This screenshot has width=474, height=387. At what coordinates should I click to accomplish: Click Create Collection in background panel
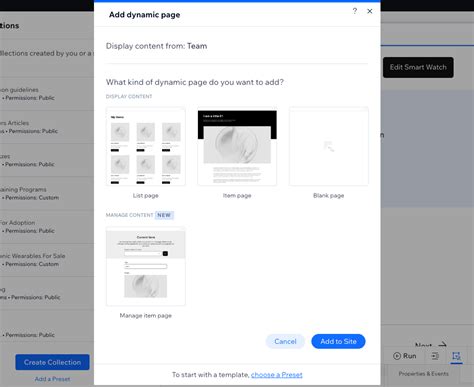click(52, 362)
